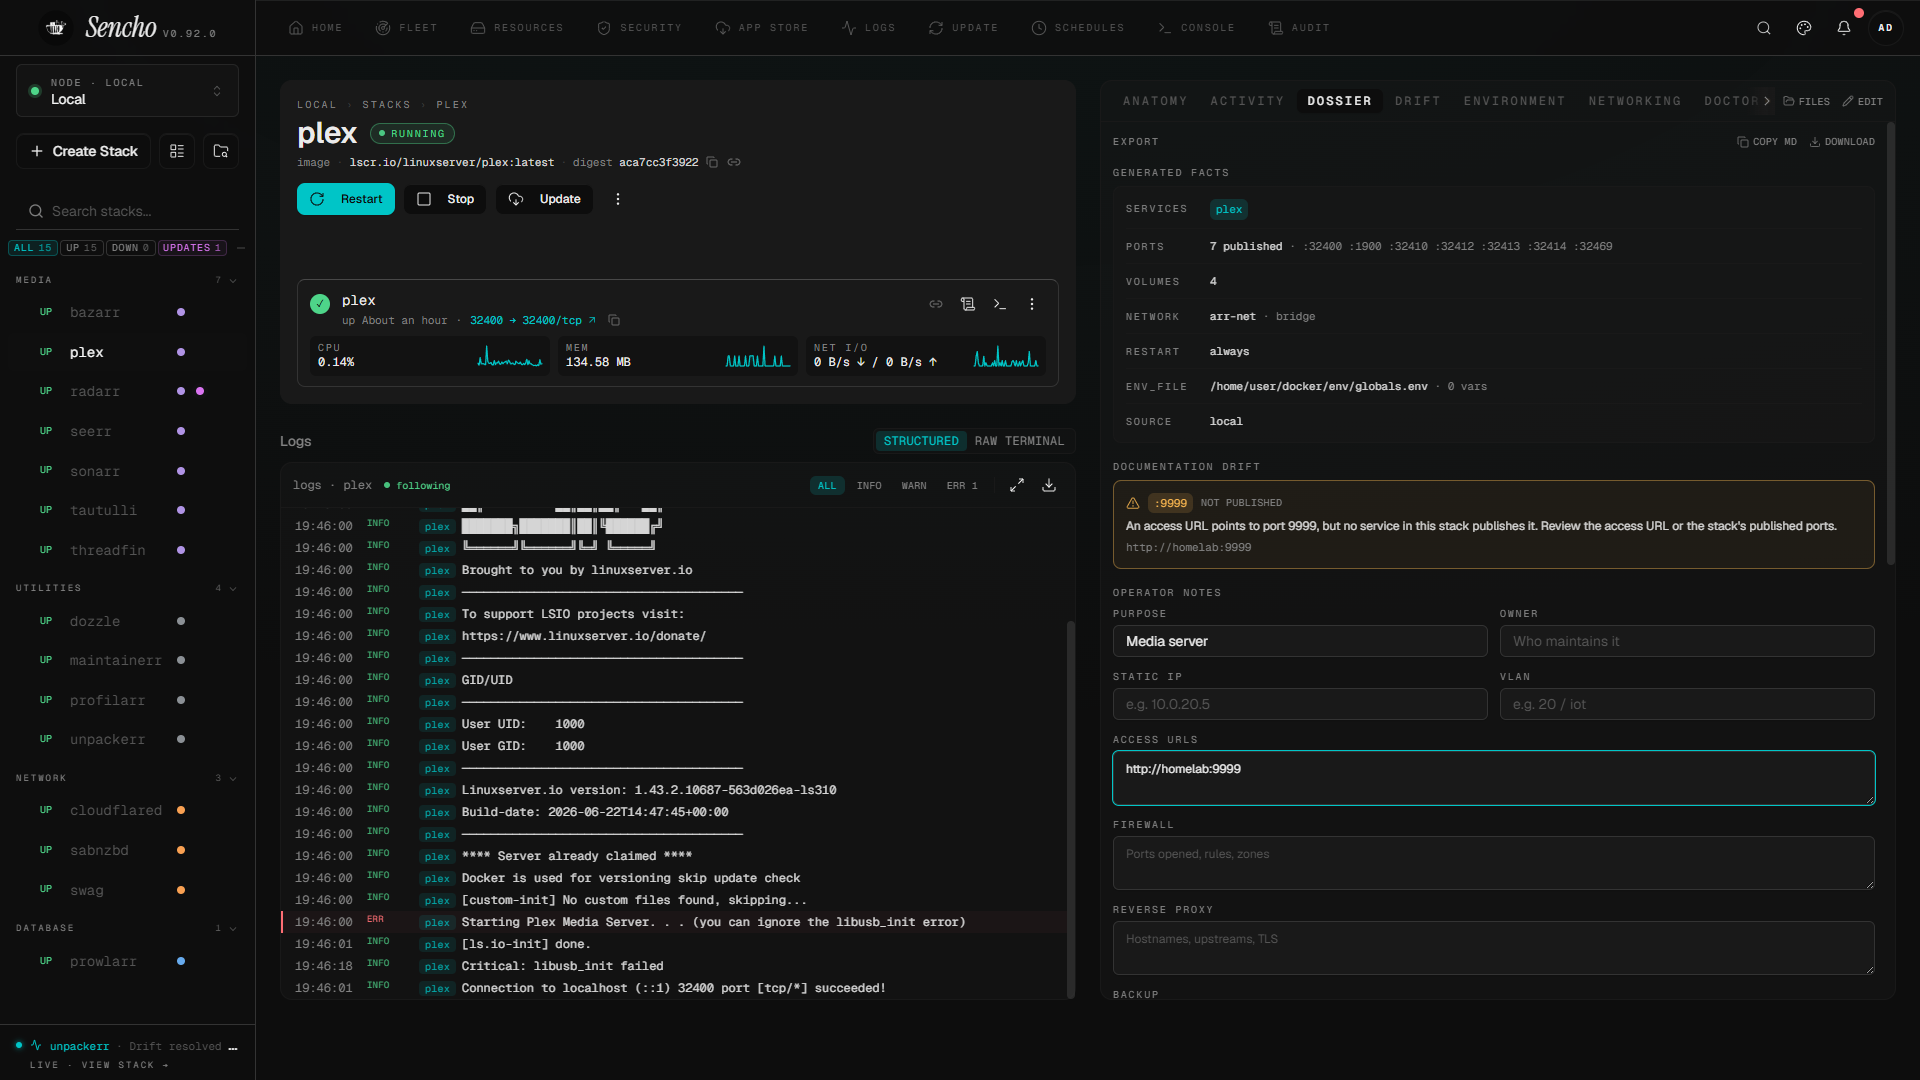The image size is (1920, 1080).
Task: Open the Node Local selector dropdown
Action: point(127,91)
